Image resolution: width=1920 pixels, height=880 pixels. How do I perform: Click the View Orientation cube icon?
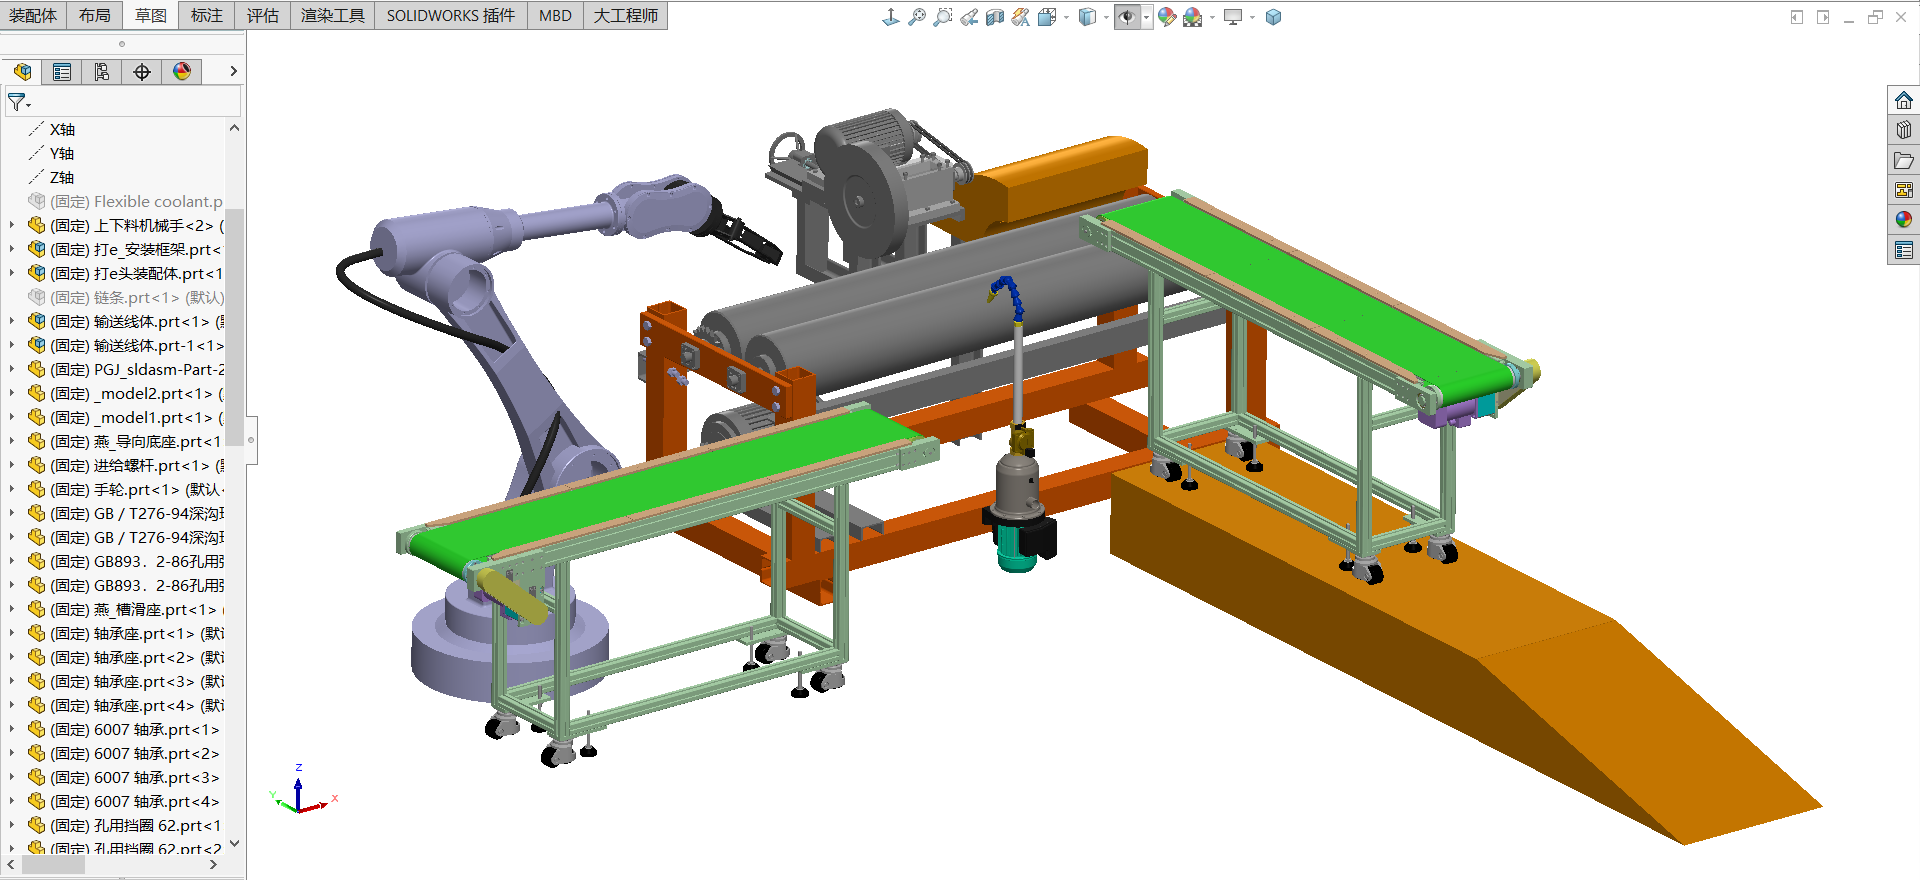(1047, 17)
